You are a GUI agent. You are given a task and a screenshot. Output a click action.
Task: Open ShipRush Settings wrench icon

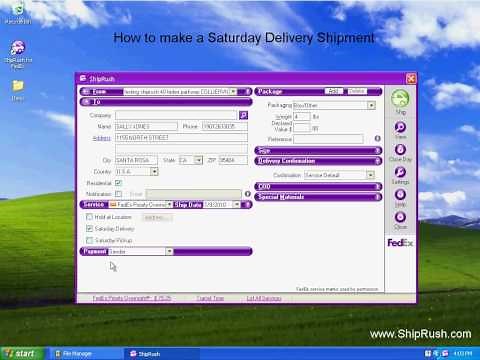400,172
